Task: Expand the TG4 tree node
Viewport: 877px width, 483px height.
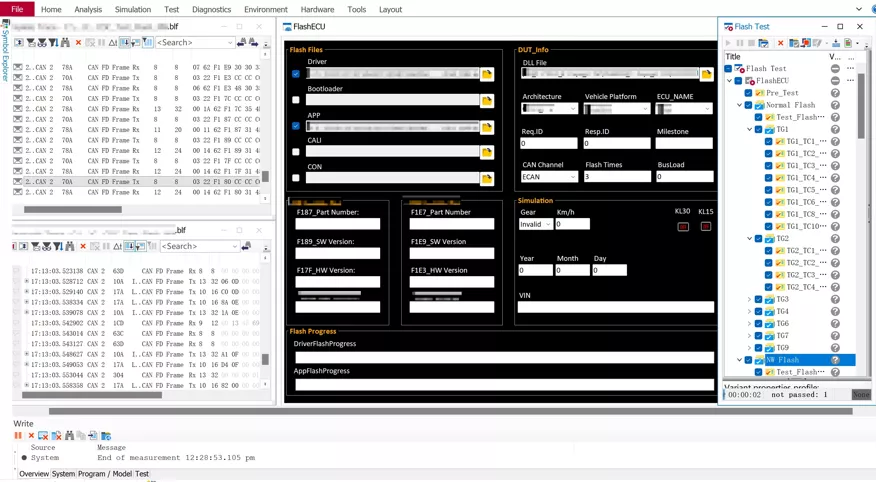Action: pos(749,311)
